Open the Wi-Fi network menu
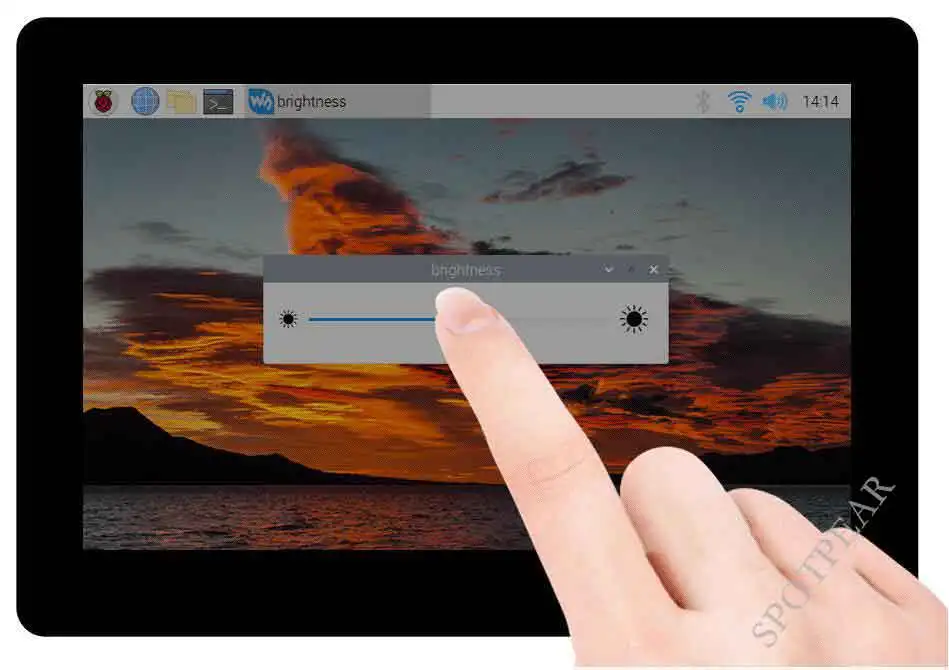The width and height of the screenshot is (949, 670). tap(739, 101)
